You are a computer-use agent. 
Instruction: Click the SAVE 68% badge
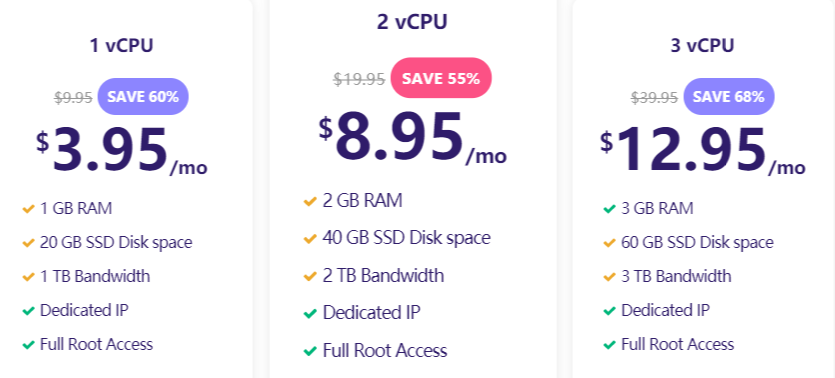(x=728, y=97)
